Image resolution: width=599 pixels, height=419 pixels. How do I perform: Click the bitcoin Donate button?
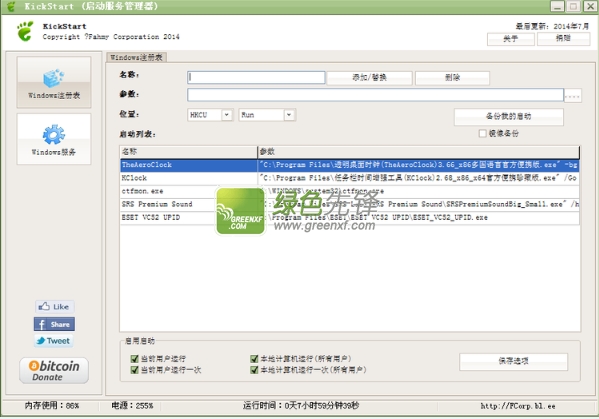tap(54, 370)
